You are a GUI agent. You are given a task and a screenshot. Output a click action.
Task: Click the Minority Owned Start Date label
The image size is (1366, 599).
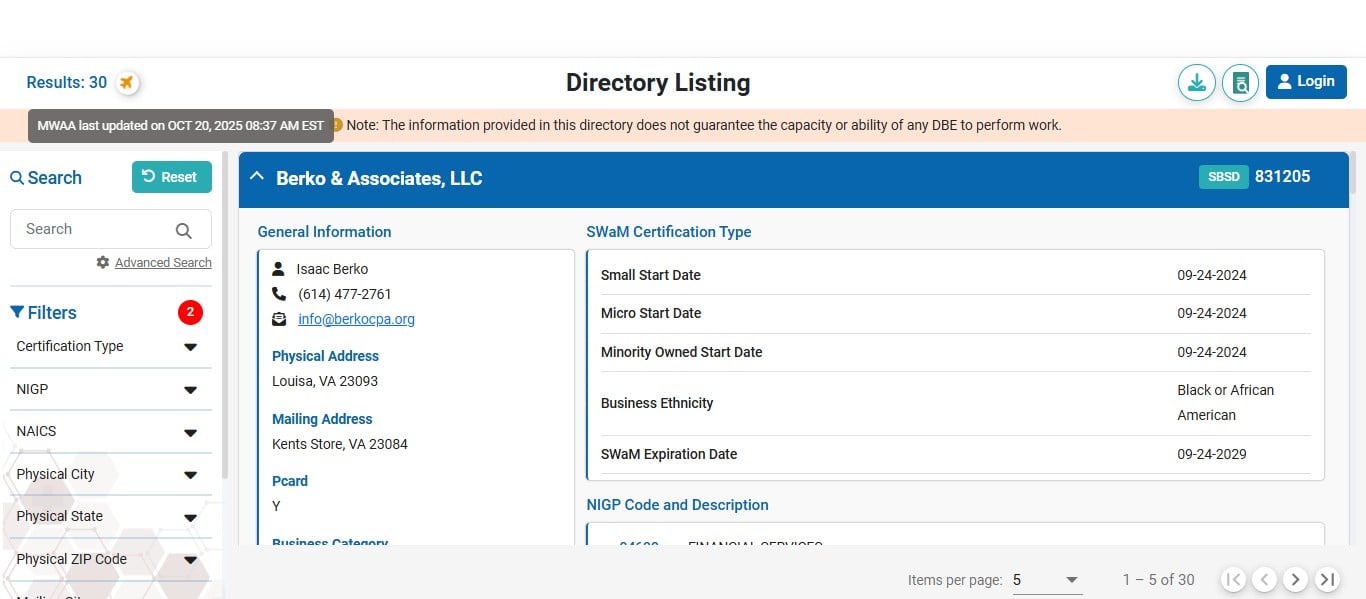[x=682, y=352]
